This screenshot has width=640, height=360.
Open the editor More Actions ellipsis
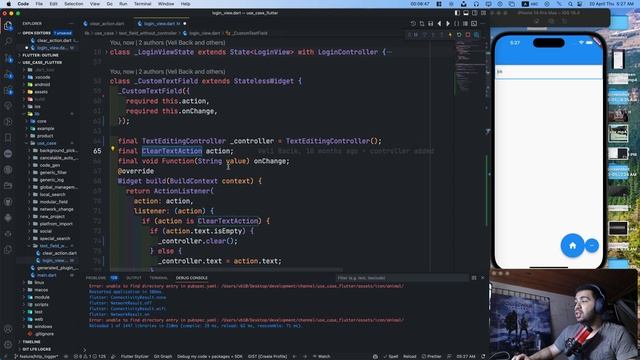point(482,24)
